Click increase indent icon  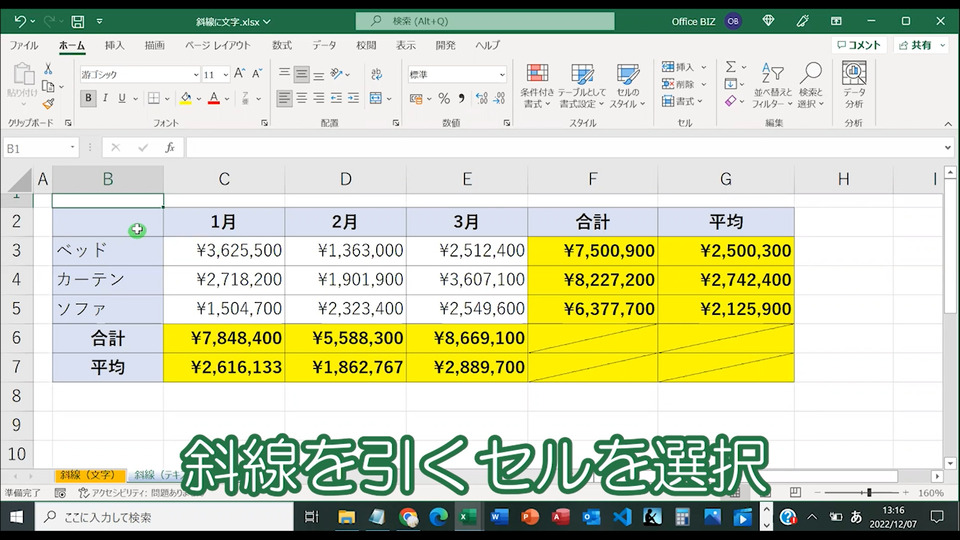[x=353, y=98]
